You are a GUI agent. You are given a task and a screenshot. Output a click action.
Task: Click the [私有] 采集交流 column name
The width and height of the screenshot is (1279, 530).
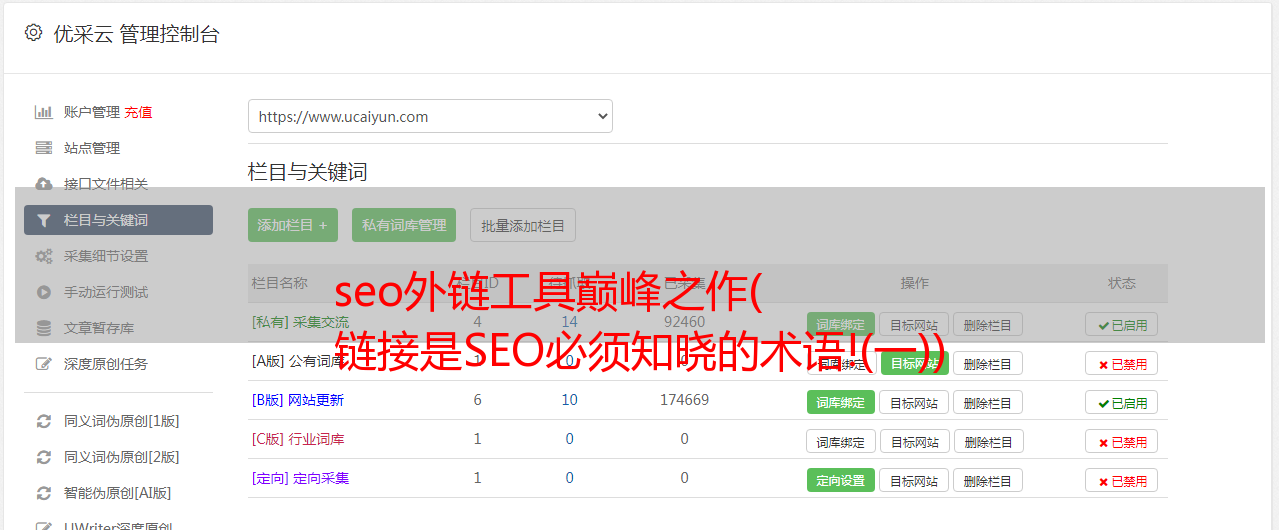coord(300,322)
